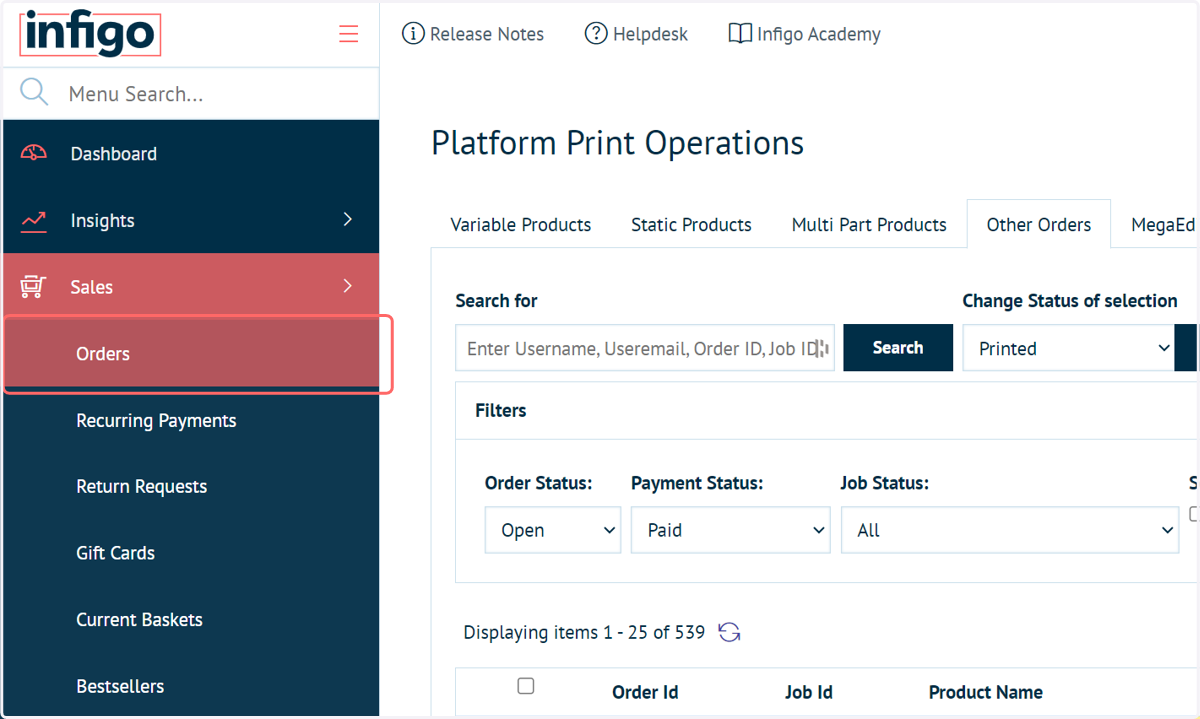The image size is (1200, 719).
Task: Click the Sales cart icon
Action: pos(33,287)
